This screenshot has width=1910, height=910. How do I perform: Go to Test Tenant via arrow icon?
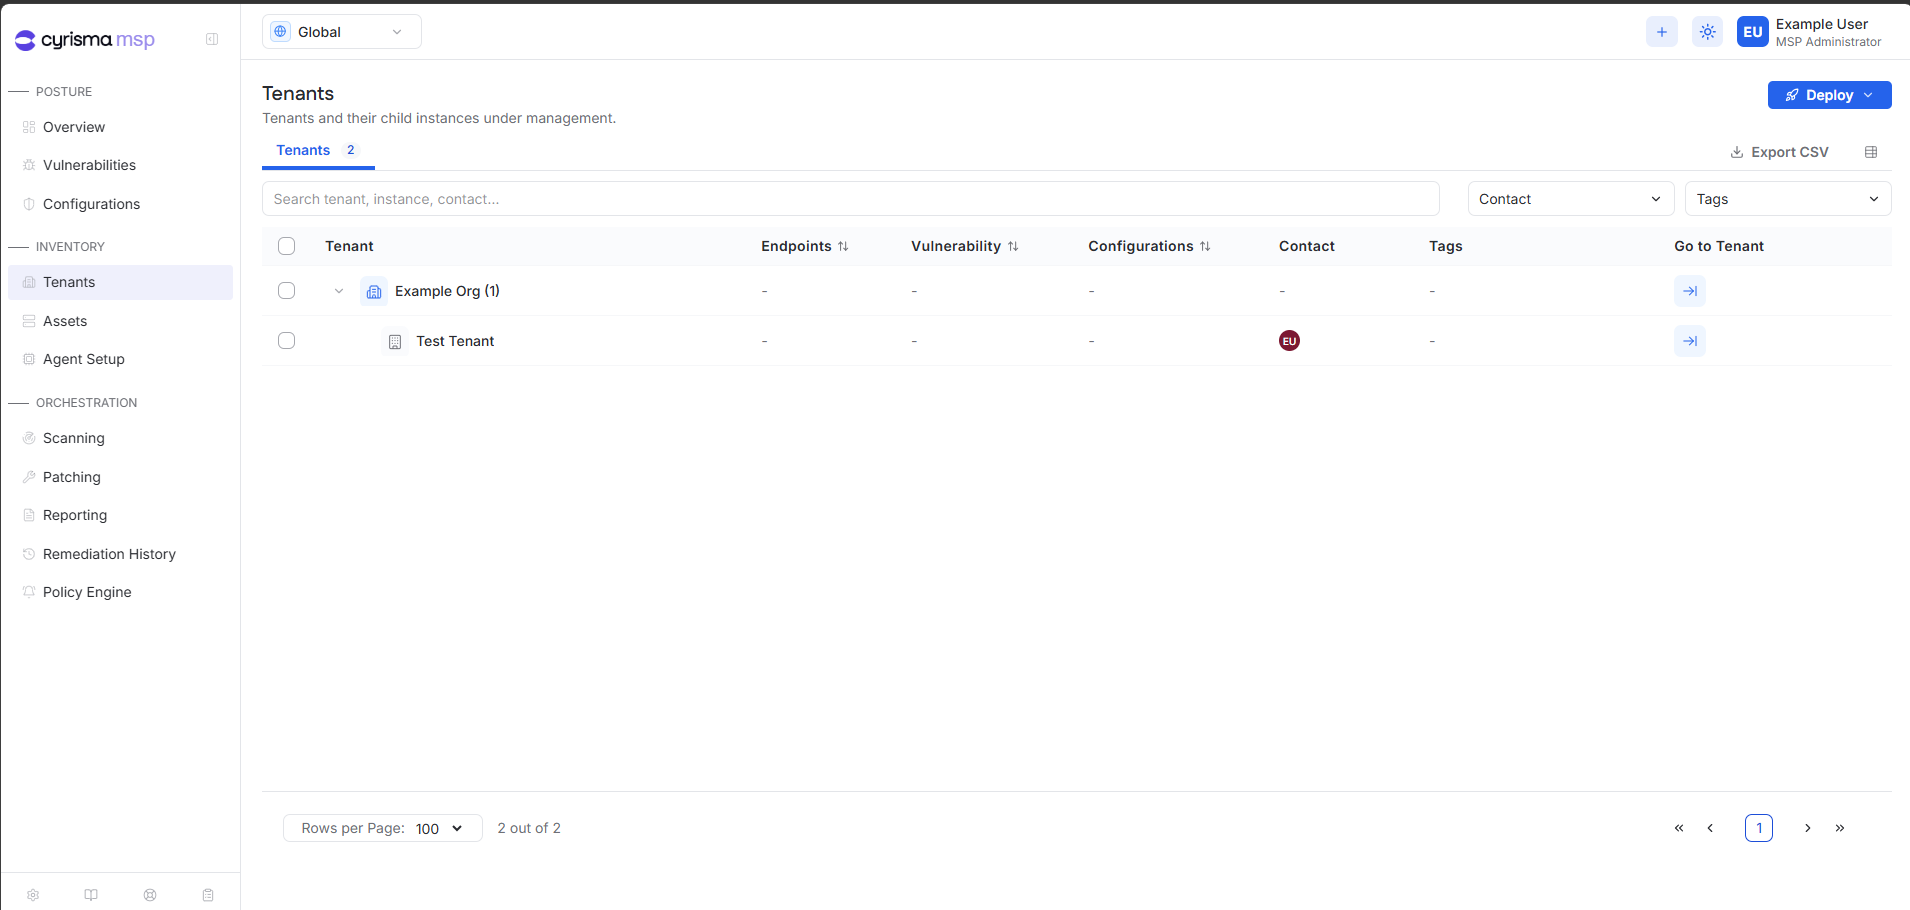click(1690, 341)
